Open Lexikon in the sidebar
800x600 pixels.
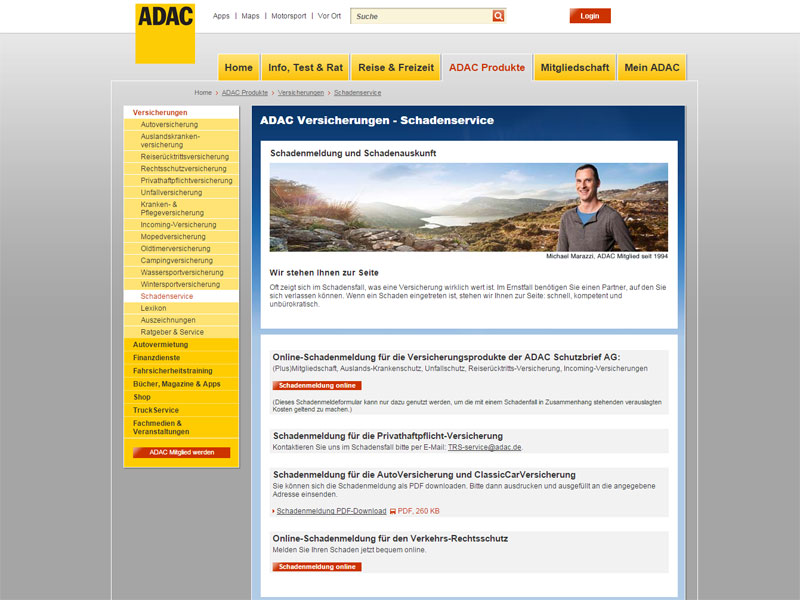pos(181,308)
